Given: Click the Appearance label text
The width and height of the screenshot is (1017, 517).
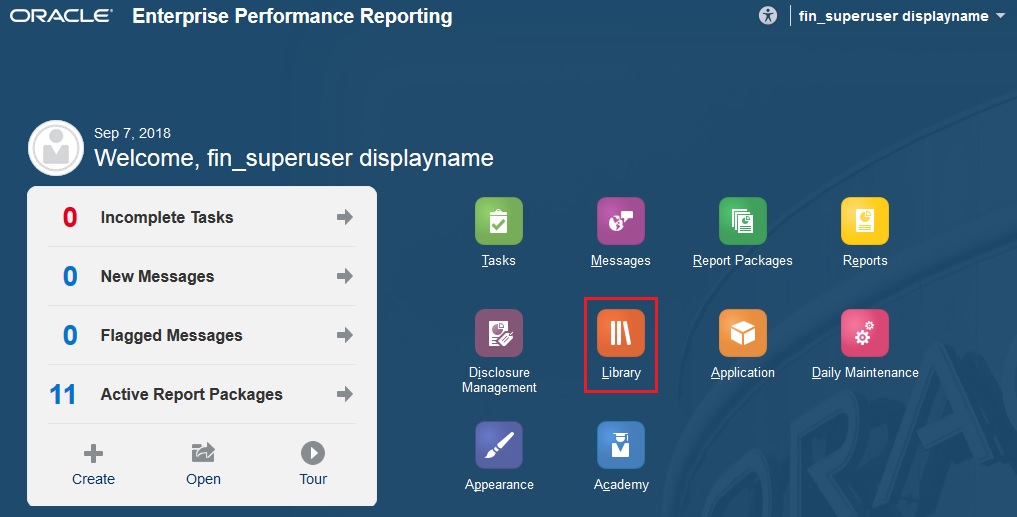Looking at the screenshot, I should [x=499, y=485].
